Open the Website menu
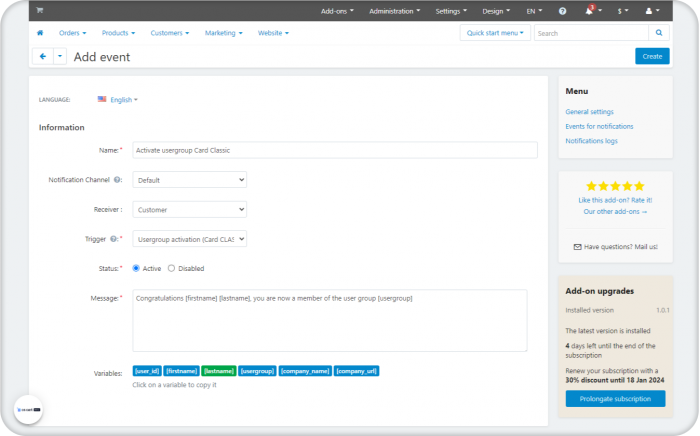700x436 pixels. click(273, 33)
